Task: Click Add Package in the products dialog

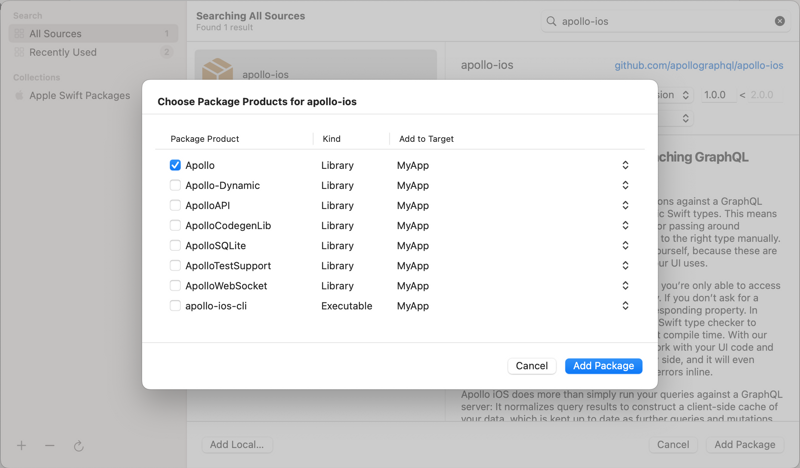Action: point(604,366)
